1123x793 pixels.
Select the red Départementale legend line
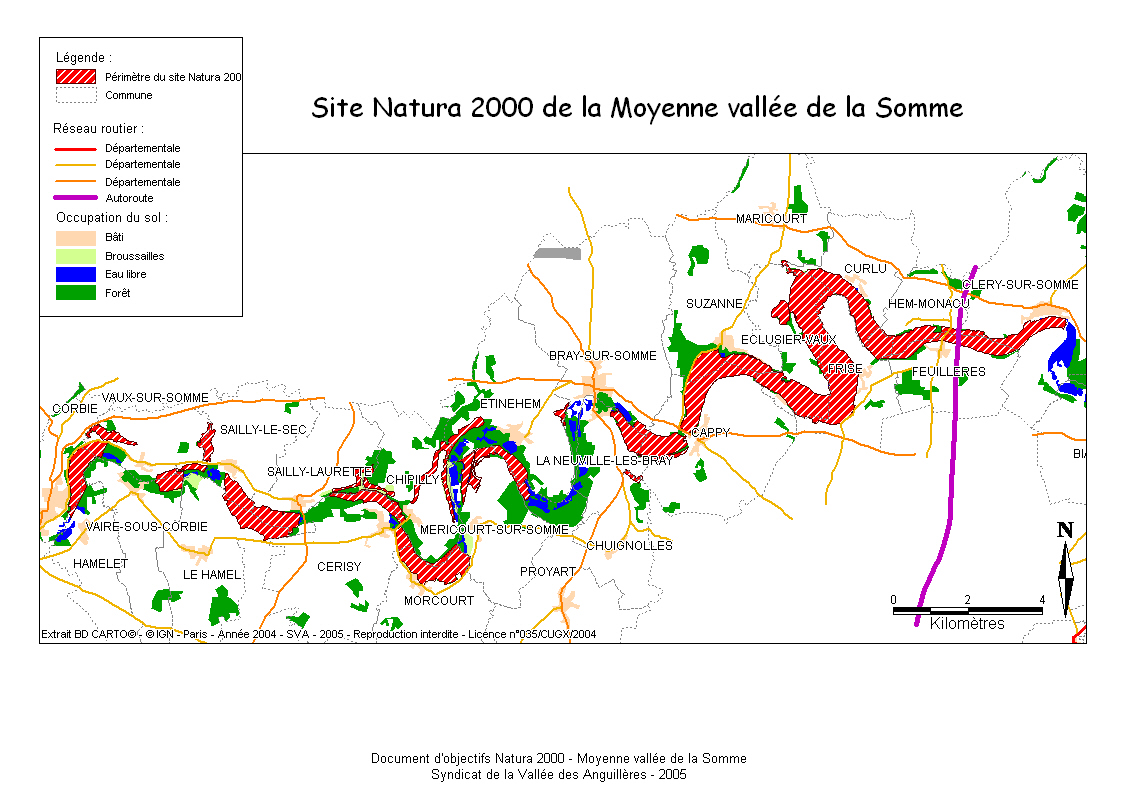(x=76, y=148)
